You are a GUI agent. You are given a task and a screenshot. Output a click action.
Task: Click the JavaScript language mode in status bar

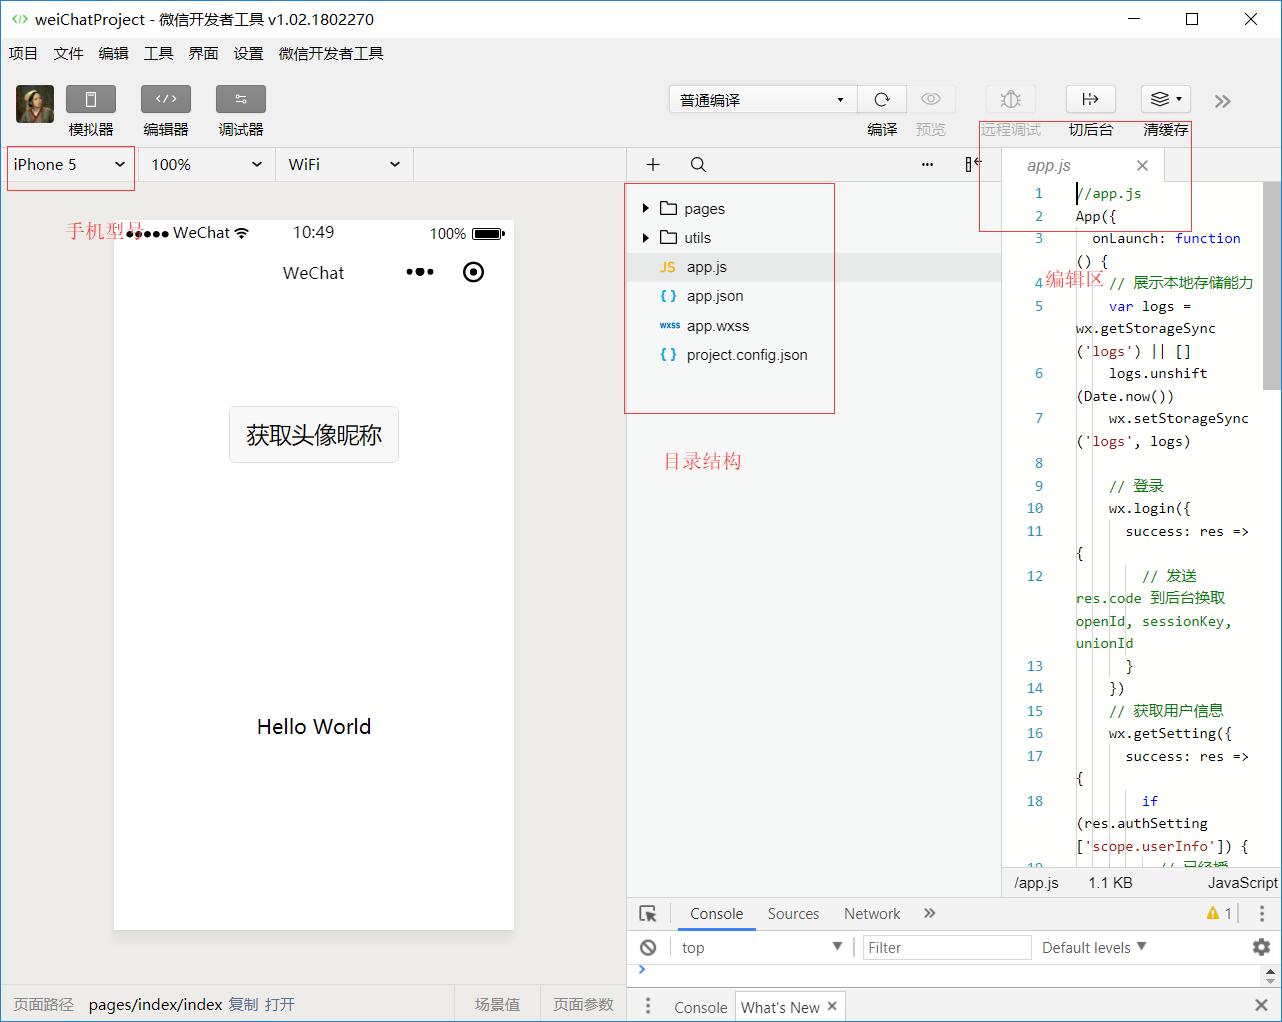(1242, 882)
